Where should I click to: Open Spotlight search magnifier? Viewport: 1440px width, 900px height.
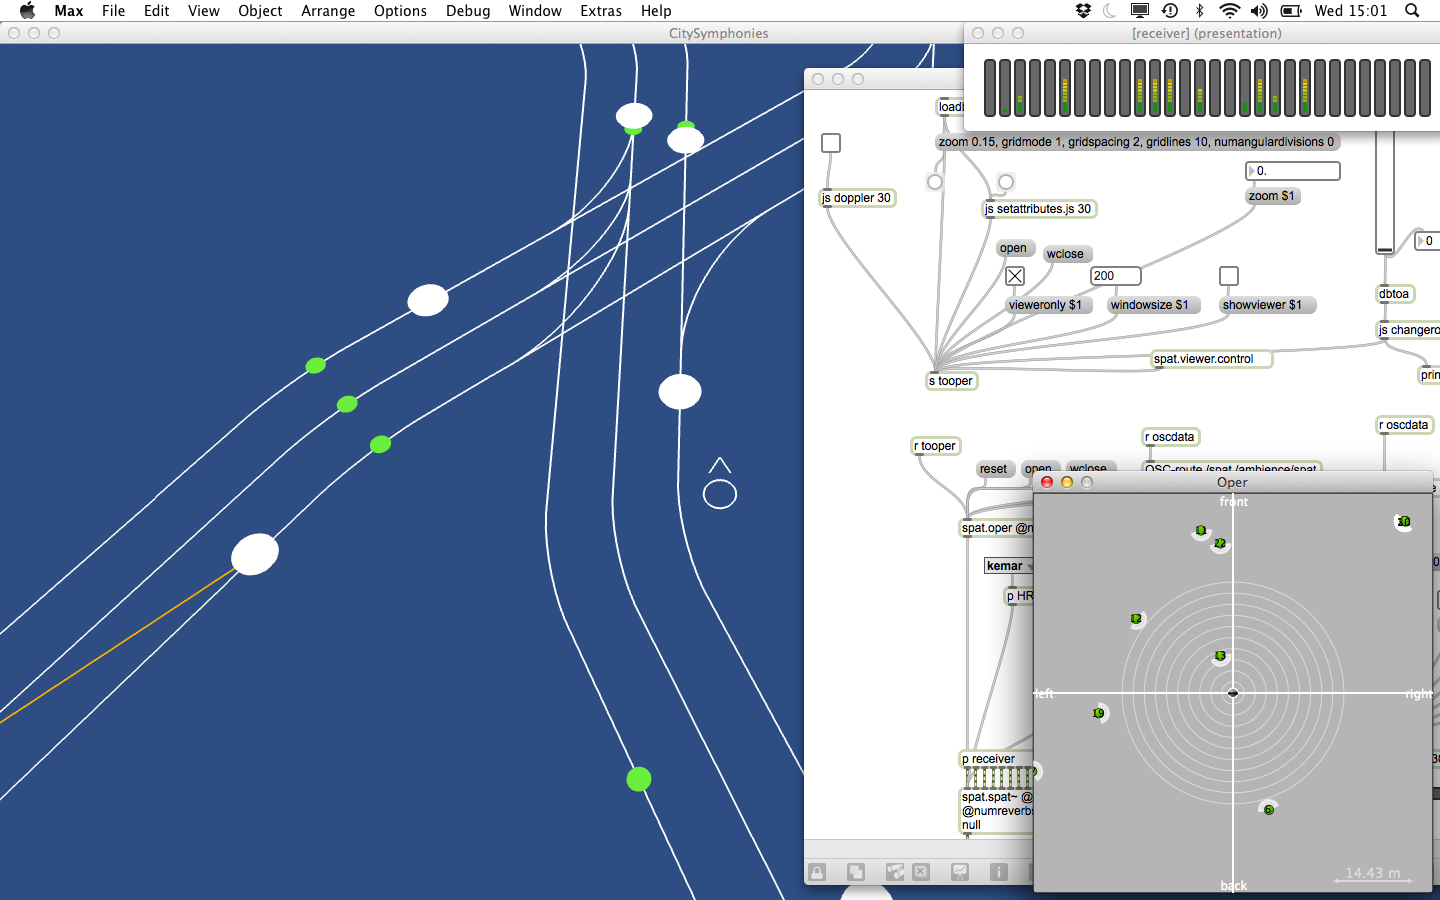tap(1412, 11)
